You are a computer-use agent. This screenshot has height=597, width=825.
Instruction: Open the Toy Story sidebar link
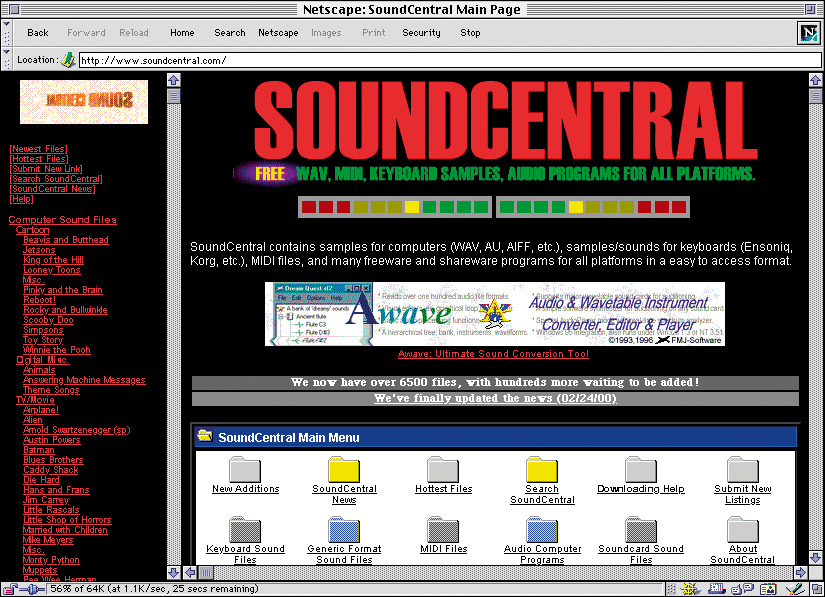pos(43,340)
